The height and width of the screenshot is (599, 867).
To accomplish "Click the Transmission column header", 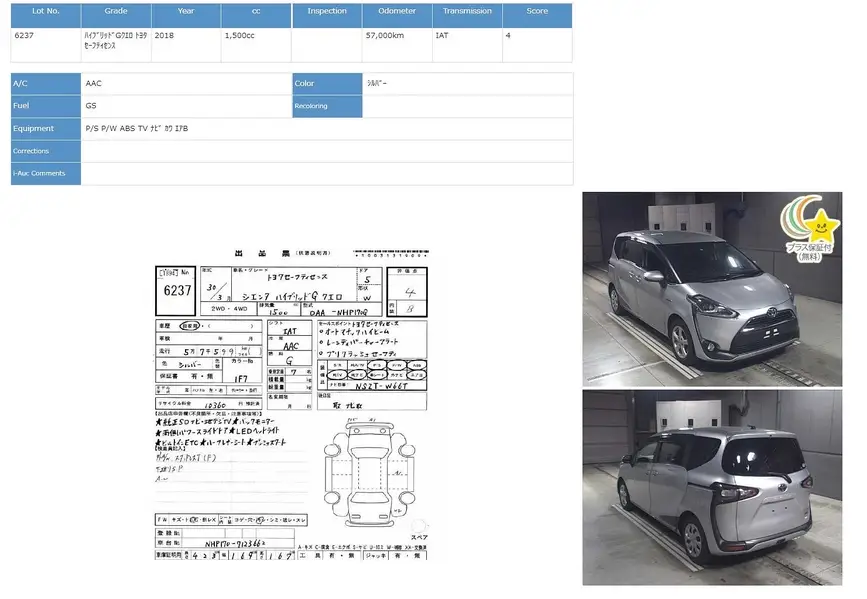I will [467, 13].
